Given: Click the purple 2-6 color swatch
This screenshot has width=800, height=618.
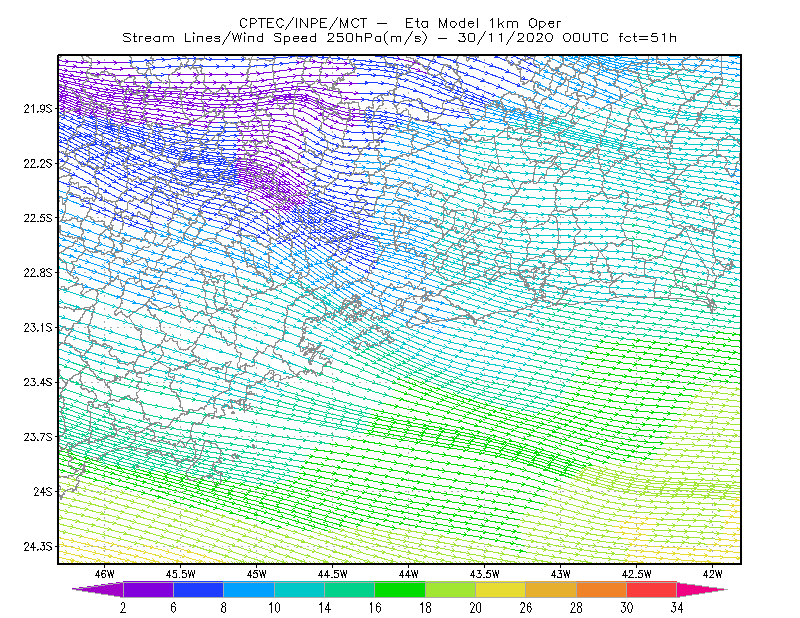Looking at the screenshot, I should click(x=148, y=589).
